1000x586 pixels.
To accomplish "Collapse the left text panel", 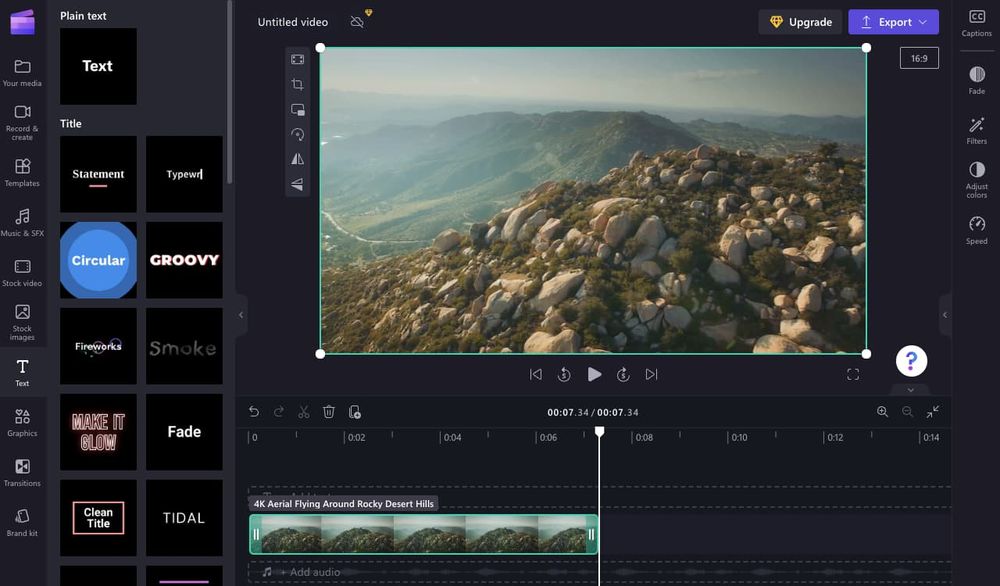I will (x=240, y=314).
